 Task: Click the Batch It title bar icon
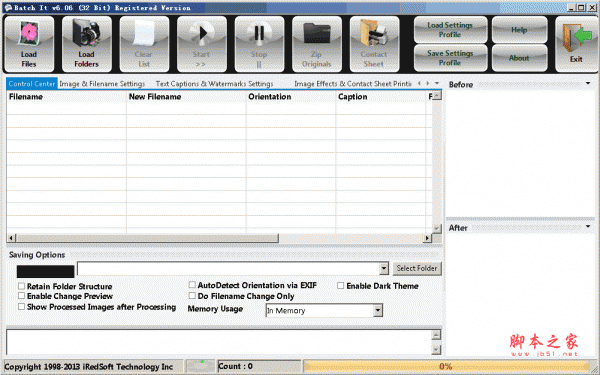coord(8,7)
